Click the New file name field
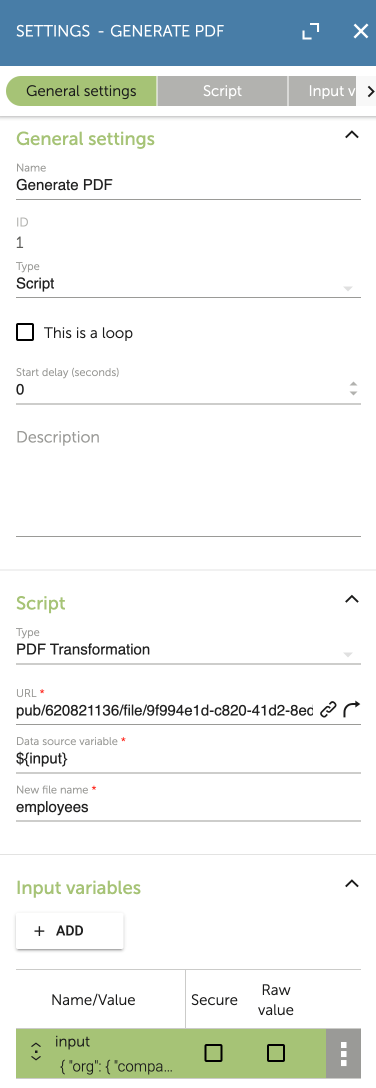The image size is (376, 1088). tap(188, 808)
